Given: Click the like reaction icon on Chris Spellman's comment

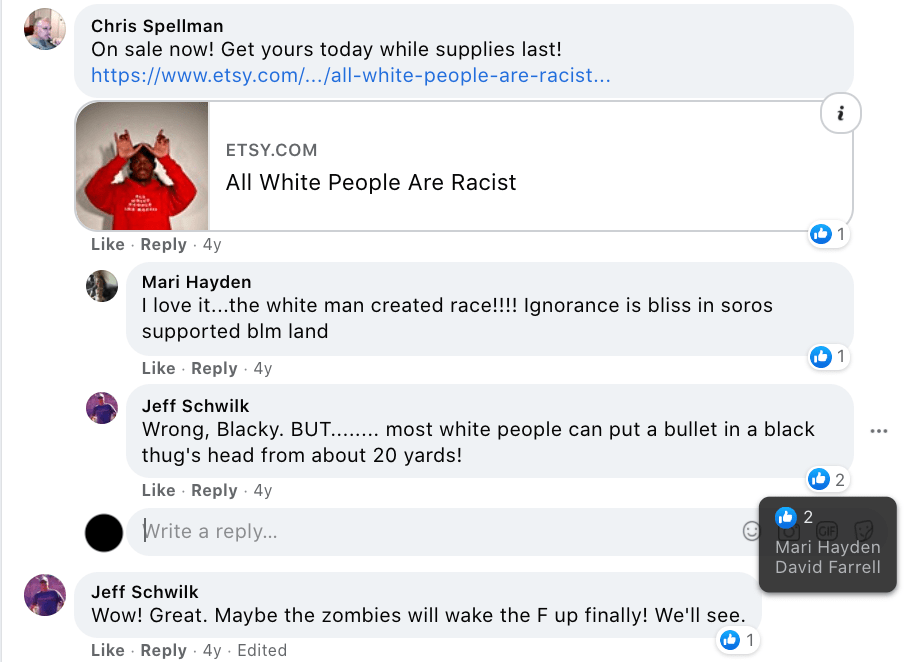Looking at the screenshot, I should pyautogui.click(x=821, y=234).
